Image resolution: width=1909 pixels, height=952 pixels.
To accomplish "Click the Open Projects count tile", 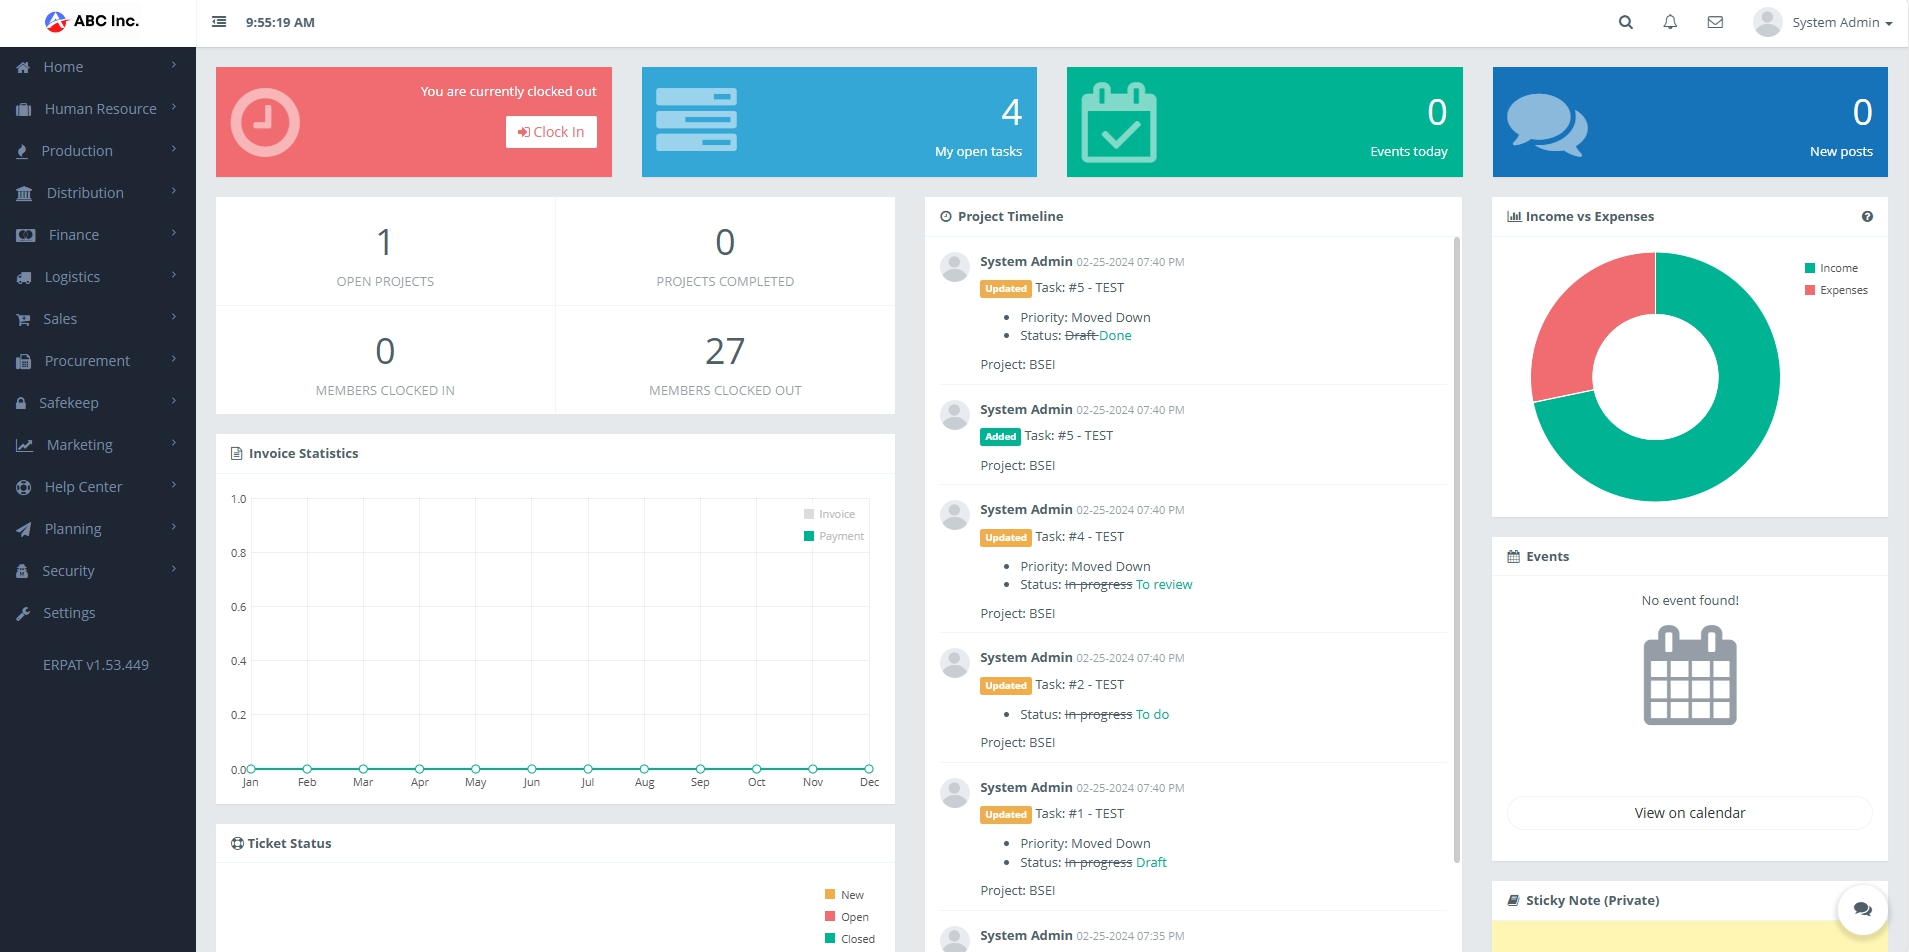I will pos(385,252).
